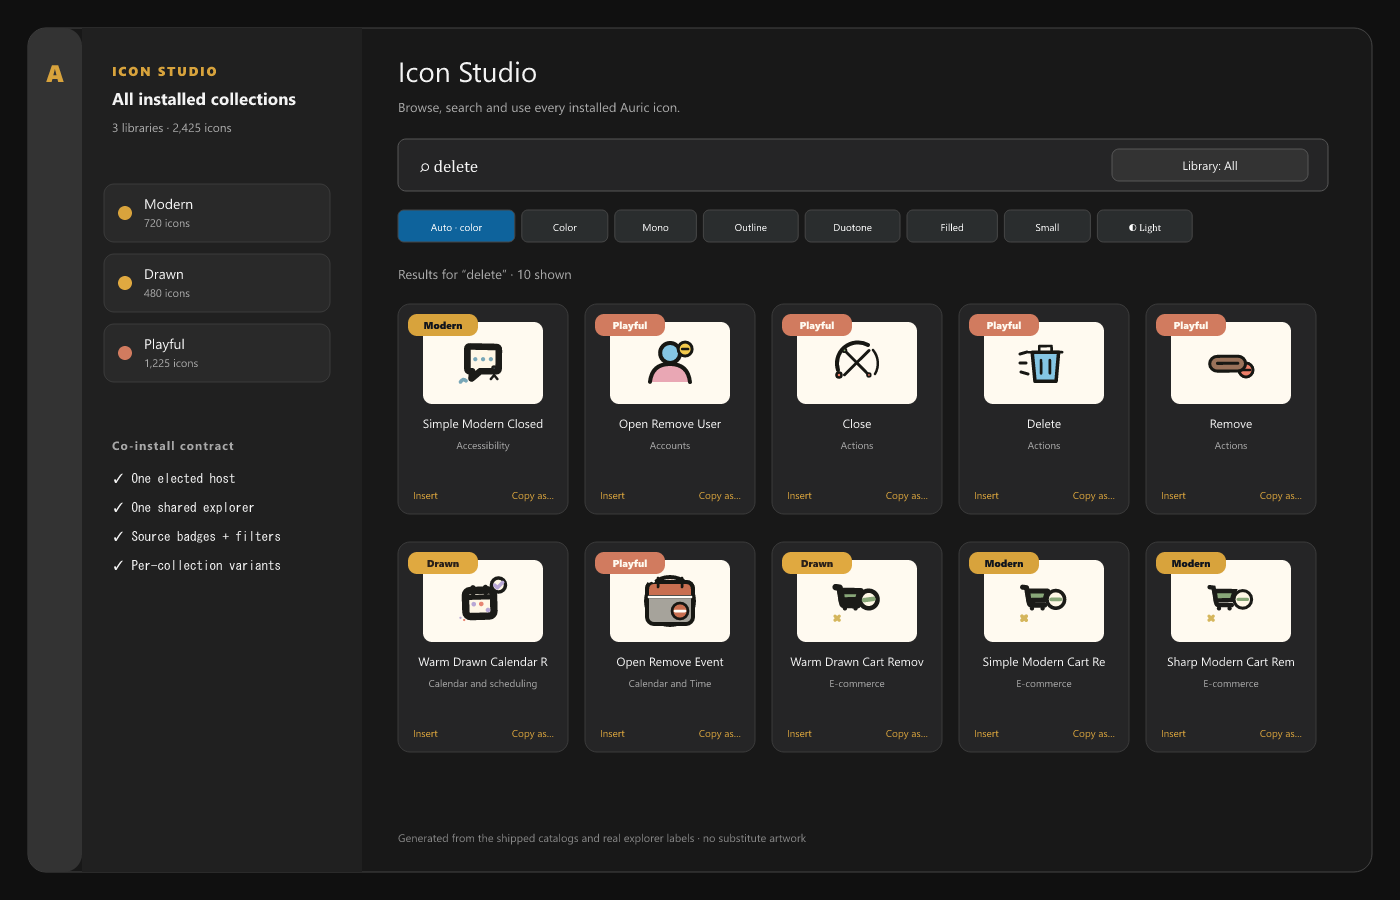Open the Library: All dropdown
The image size is (1400, 900).
tap(1210, 166)
